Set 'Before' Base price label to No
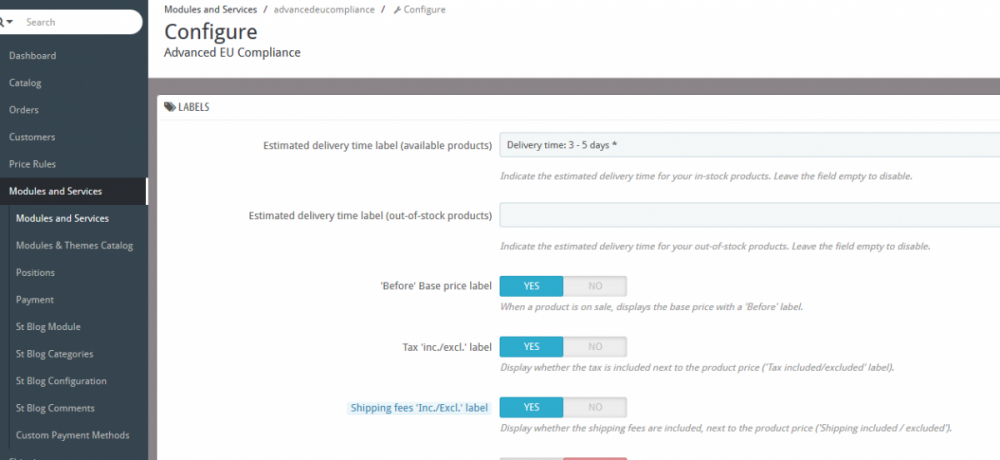Viewport: 1000px width, 460px height. point(595,286)
